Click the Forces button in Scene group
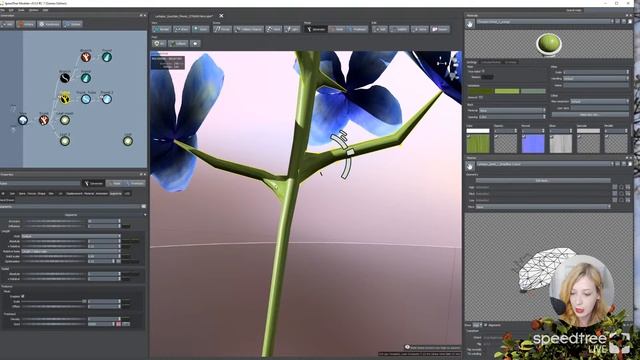Viewport: 640px width, 360px height. click(x=222, y=29)
